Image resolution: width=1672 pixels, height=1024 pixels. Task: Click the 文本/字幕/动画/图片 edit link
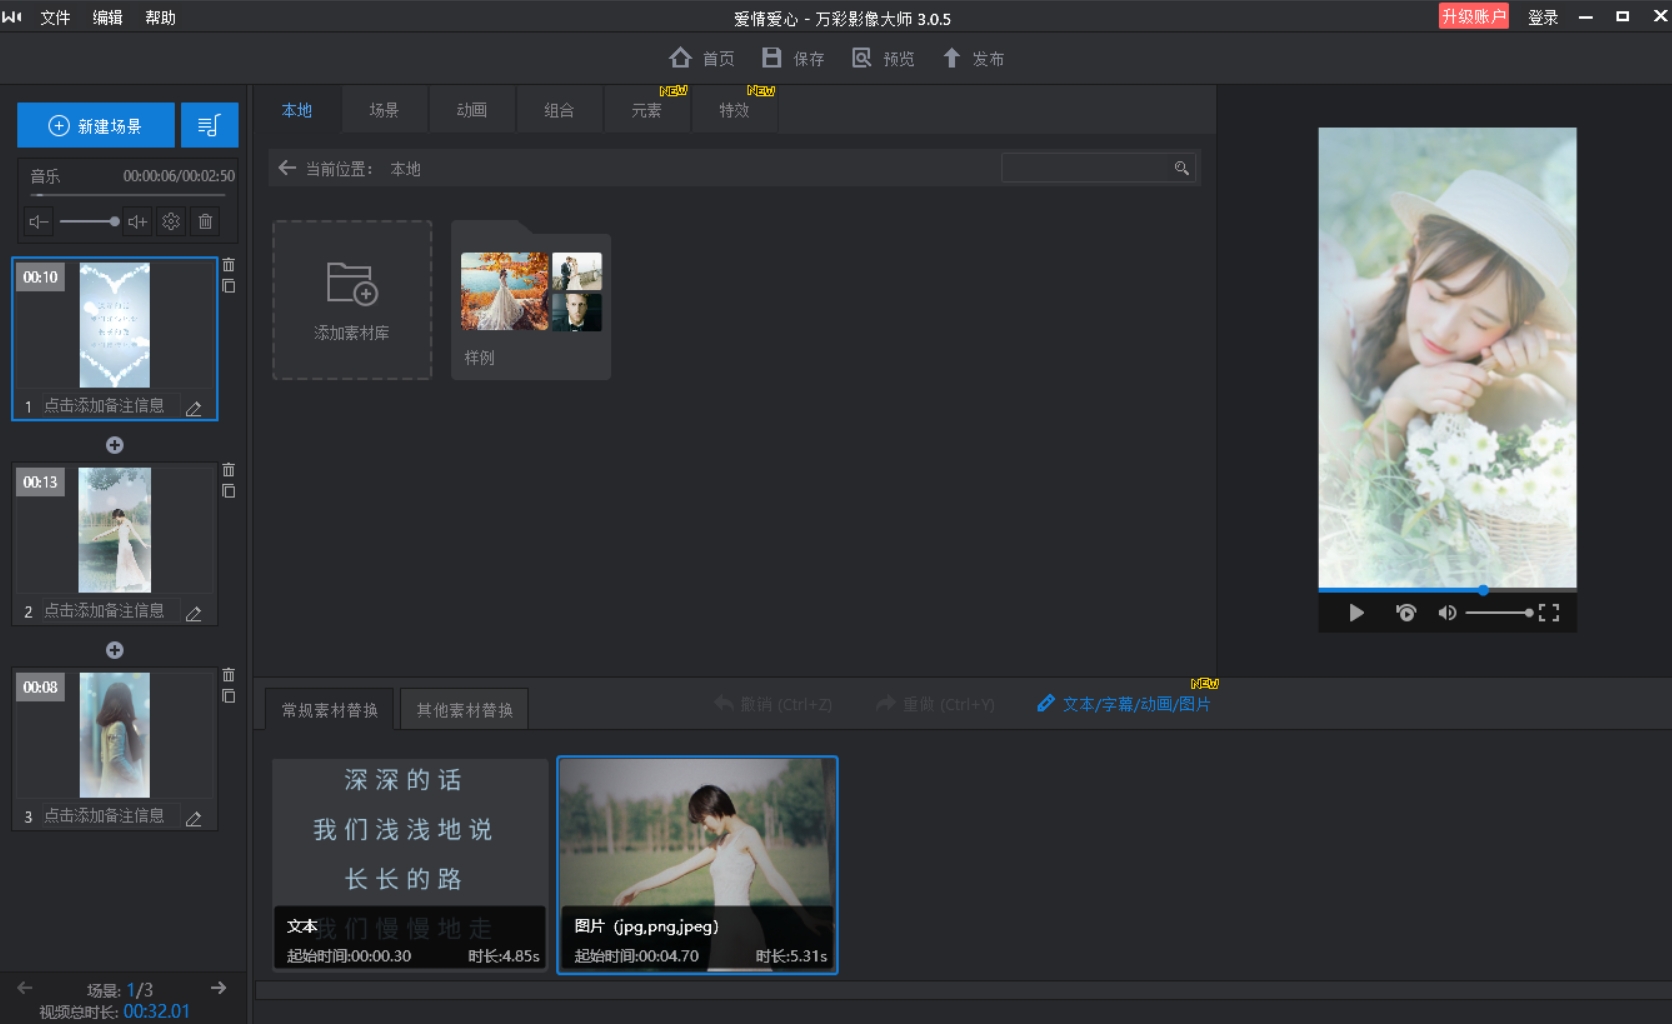1124,704
